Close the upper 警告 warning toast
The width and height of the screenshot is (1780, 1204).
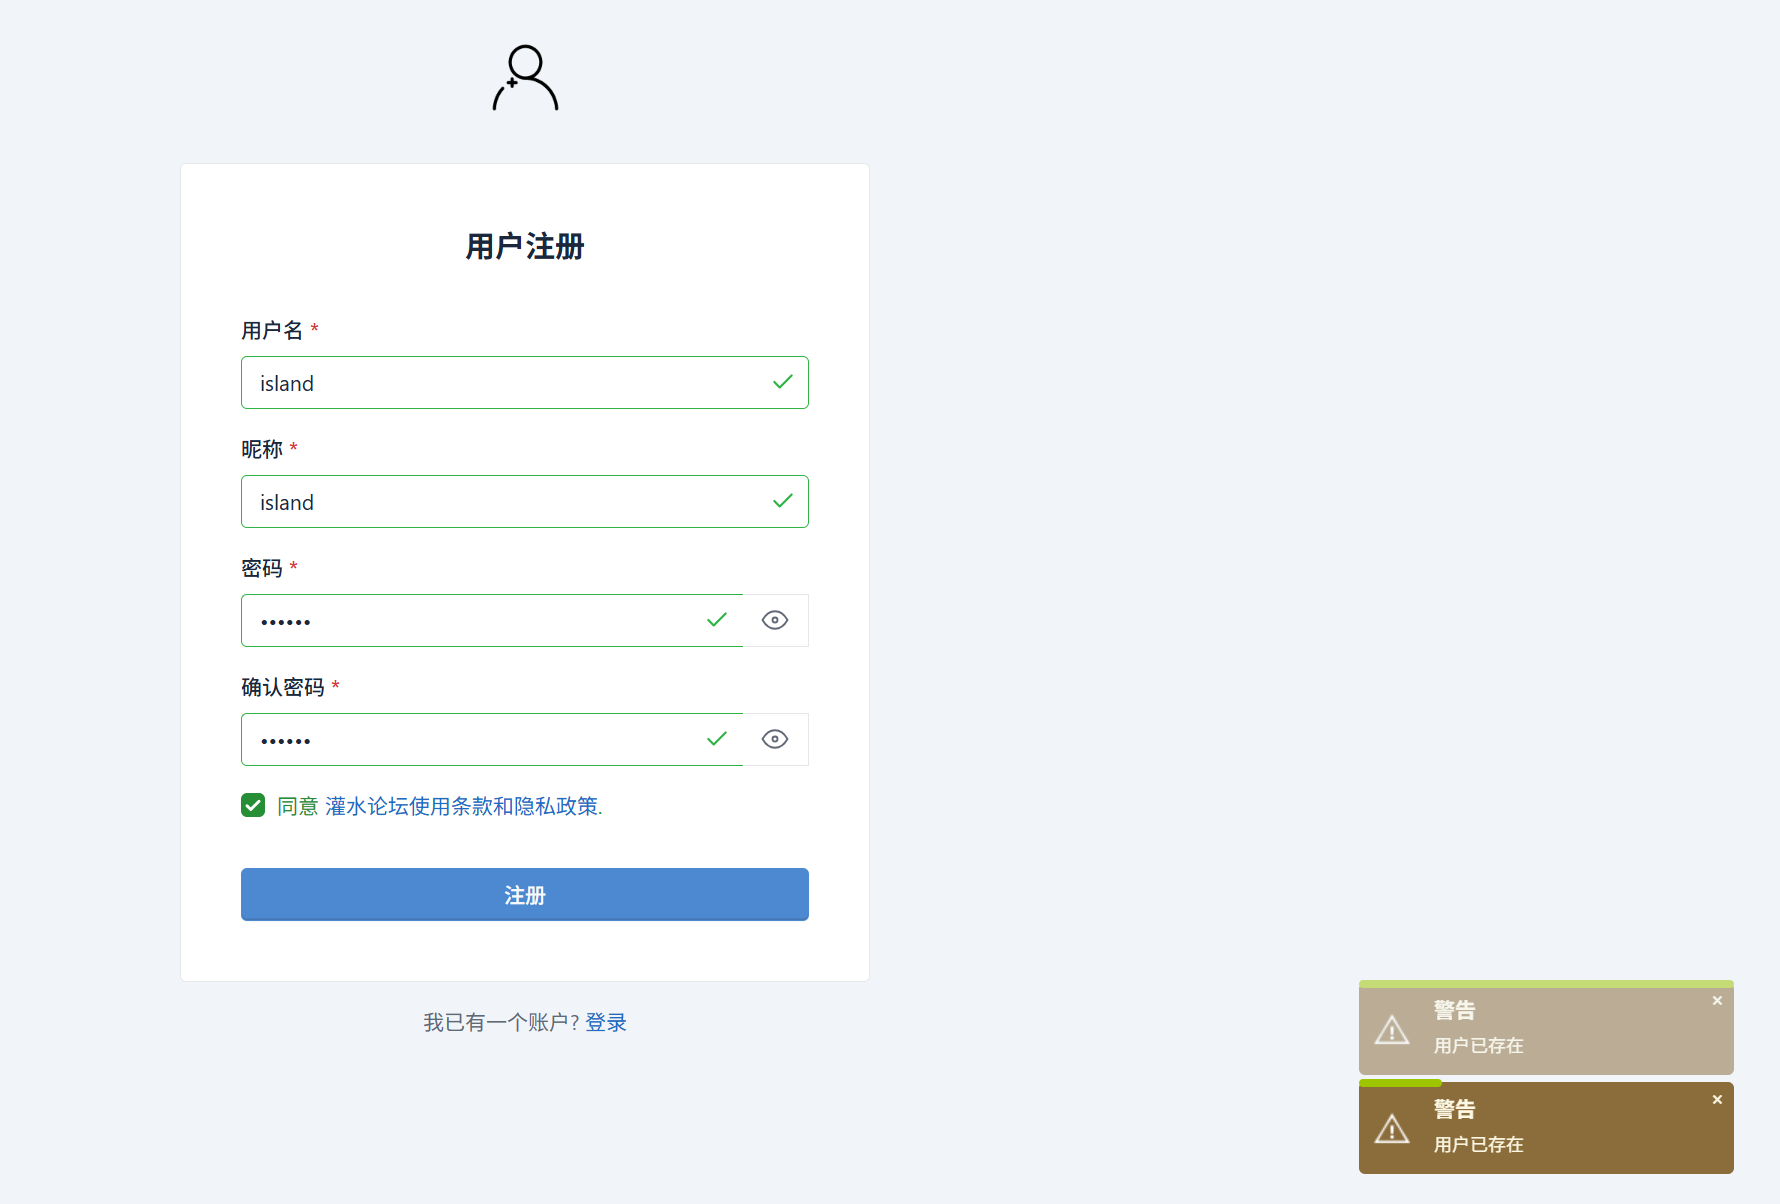1717,1000
